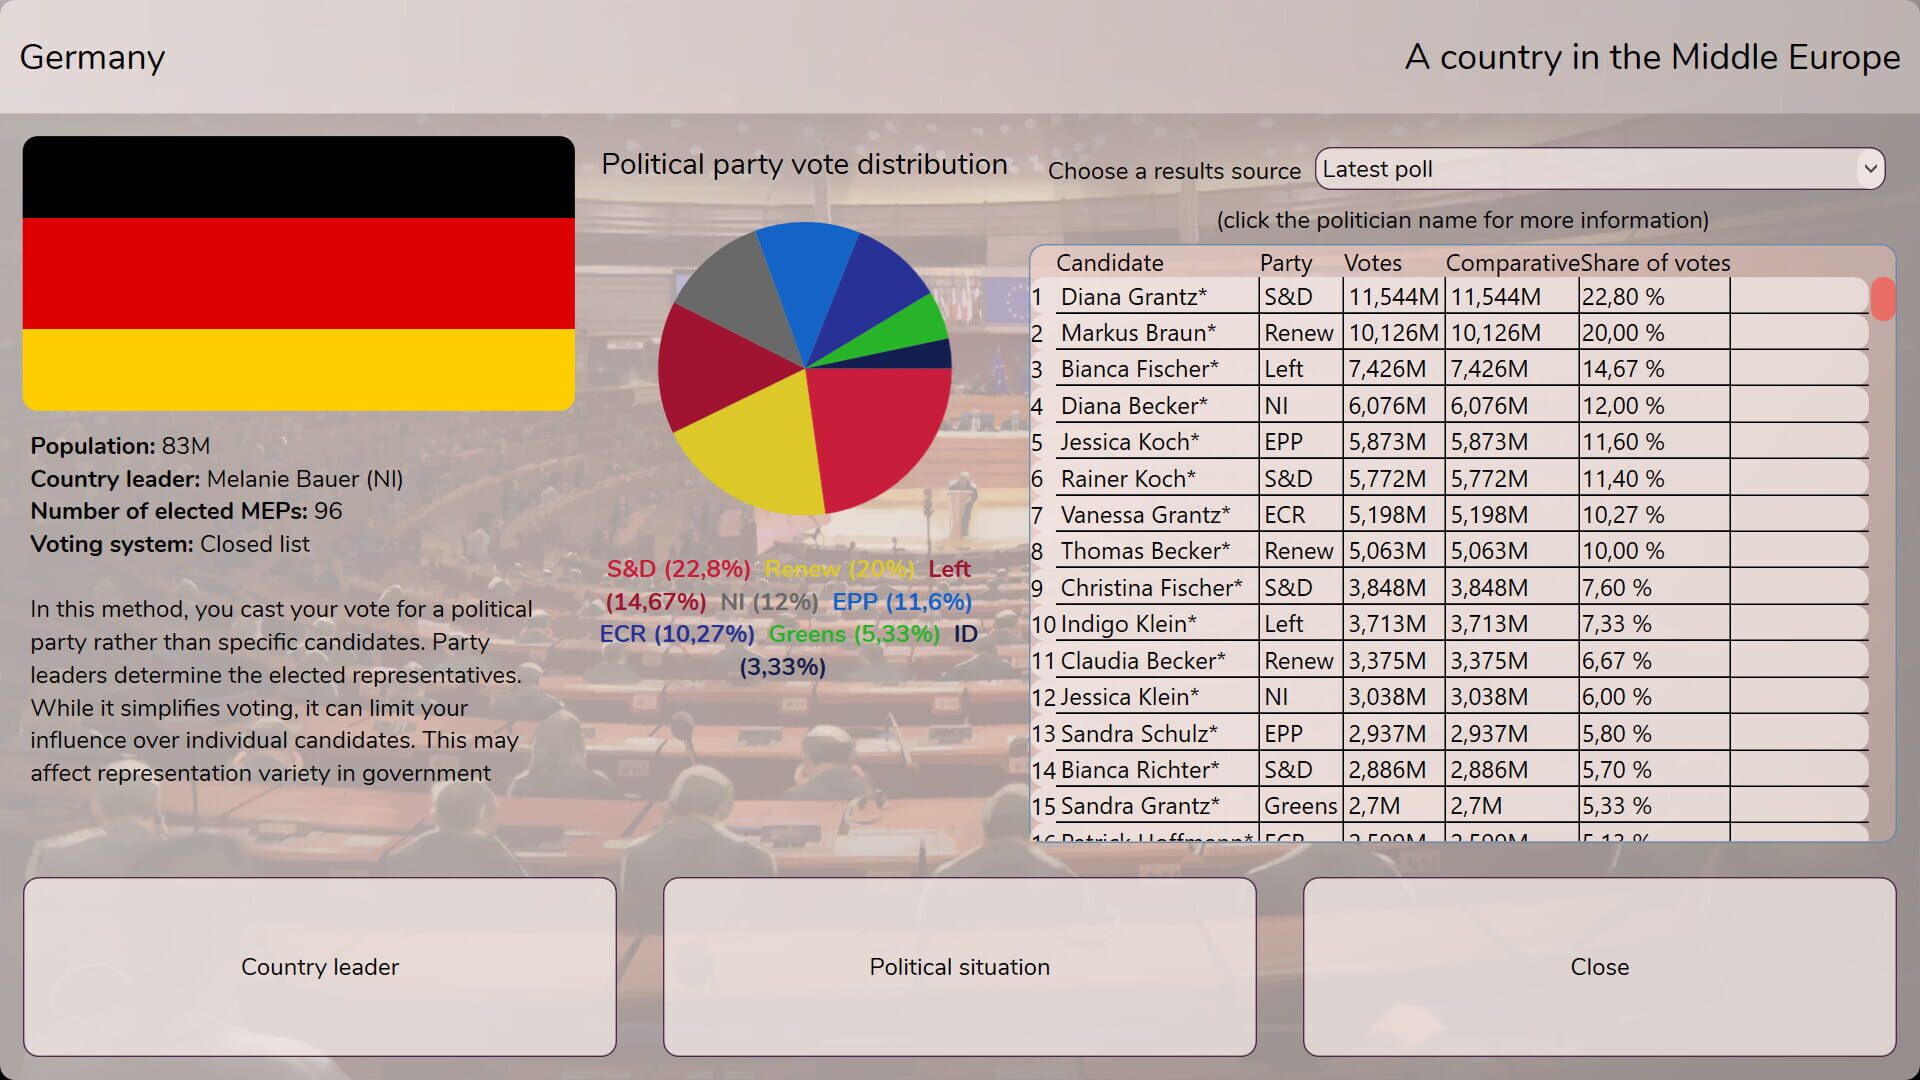Click the S&D (22,8%) legend label

click(x=678, y=568)
